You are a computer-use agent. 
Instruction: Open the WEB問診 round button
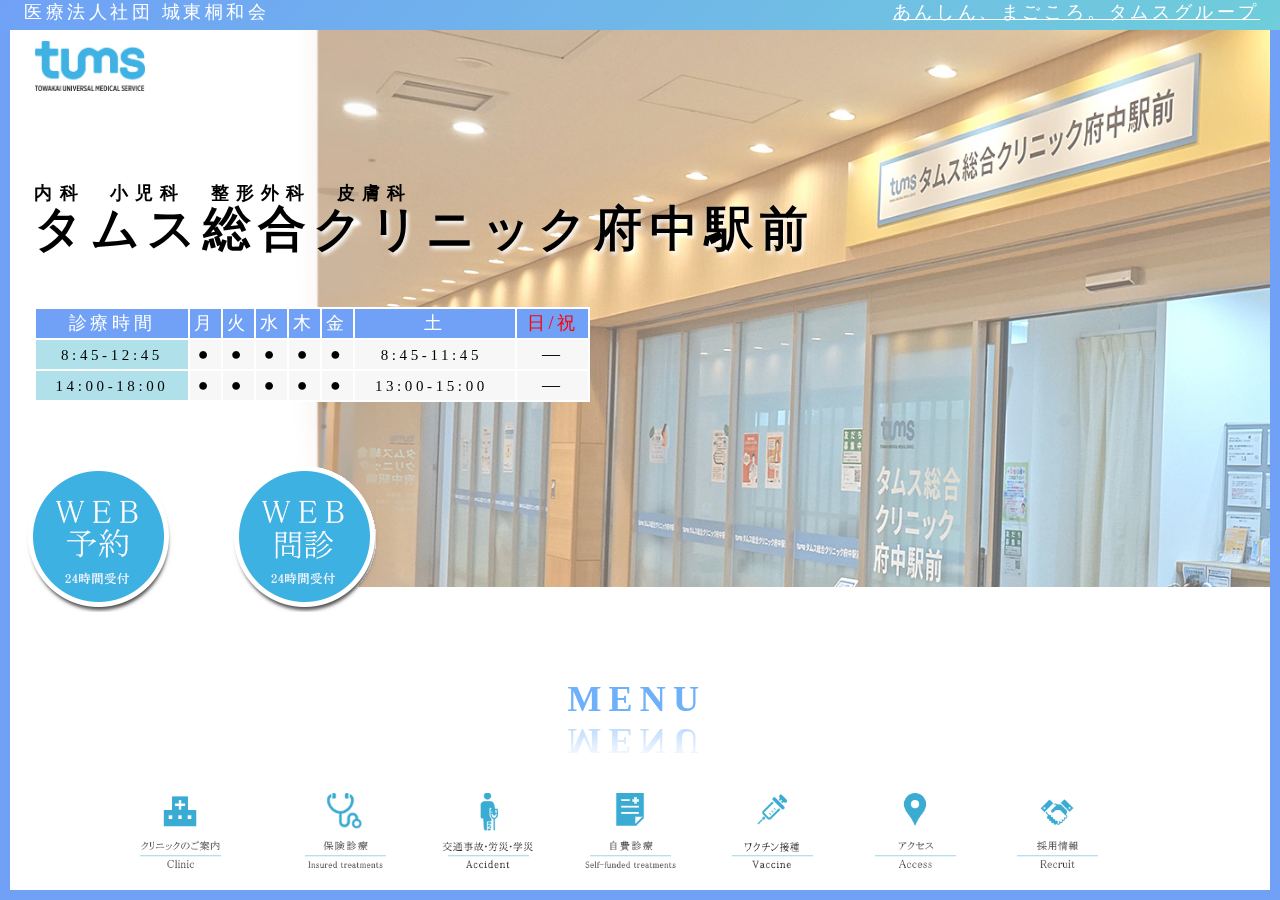pos(304,537)
